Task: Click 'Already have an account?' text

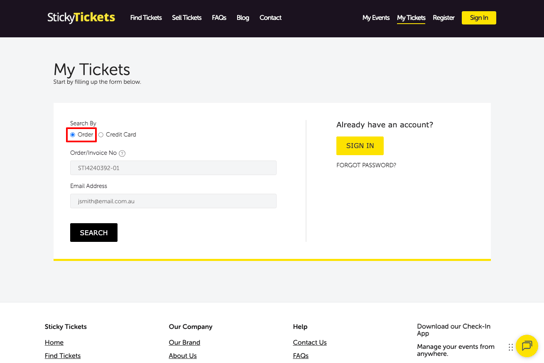Action: pyautogui.click(x=384, y=125)
